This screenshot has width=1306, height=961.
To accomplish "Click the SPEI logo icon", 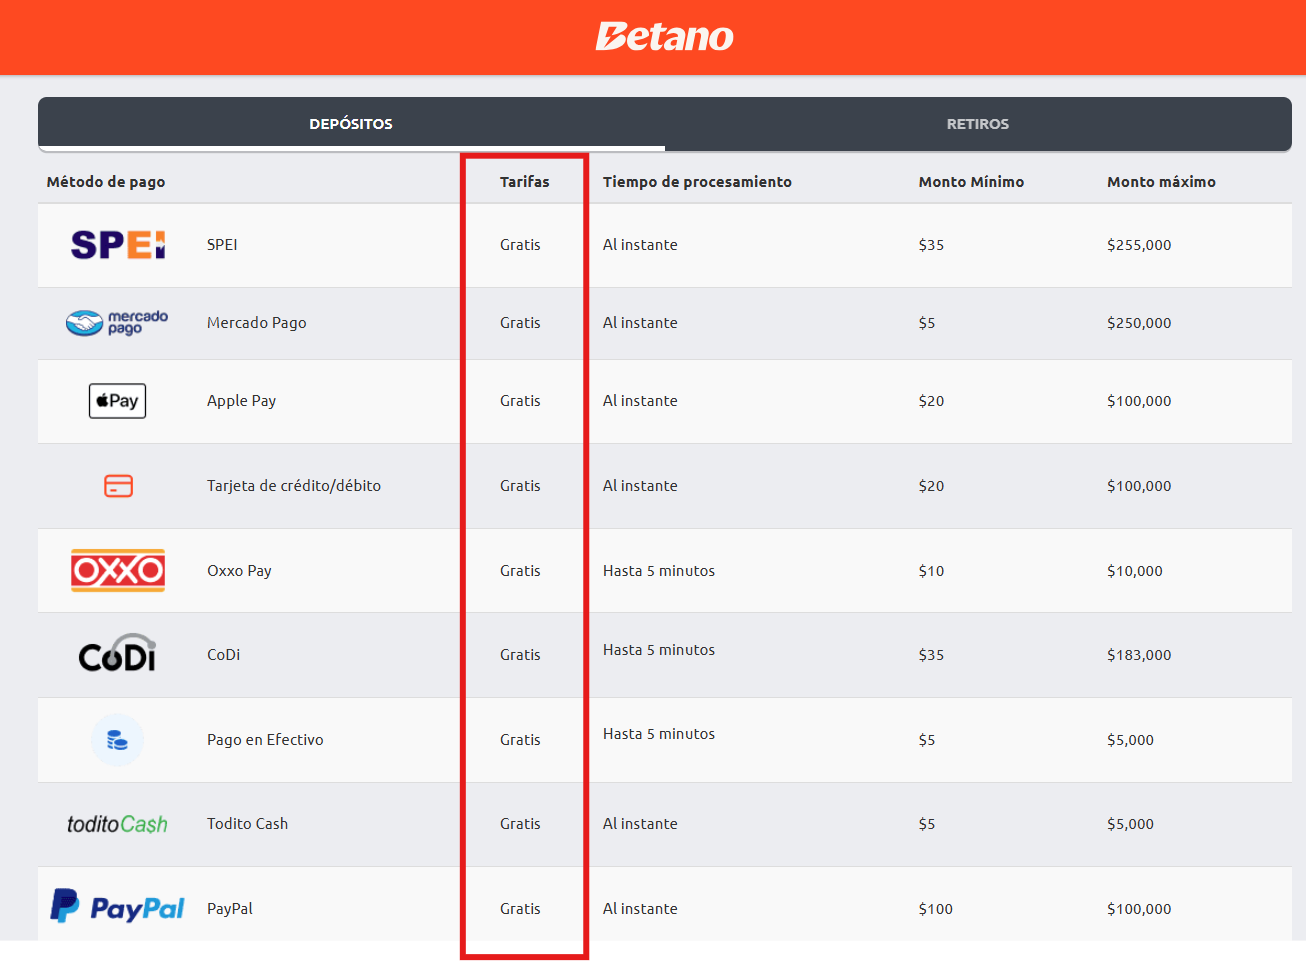I will 118,245.
